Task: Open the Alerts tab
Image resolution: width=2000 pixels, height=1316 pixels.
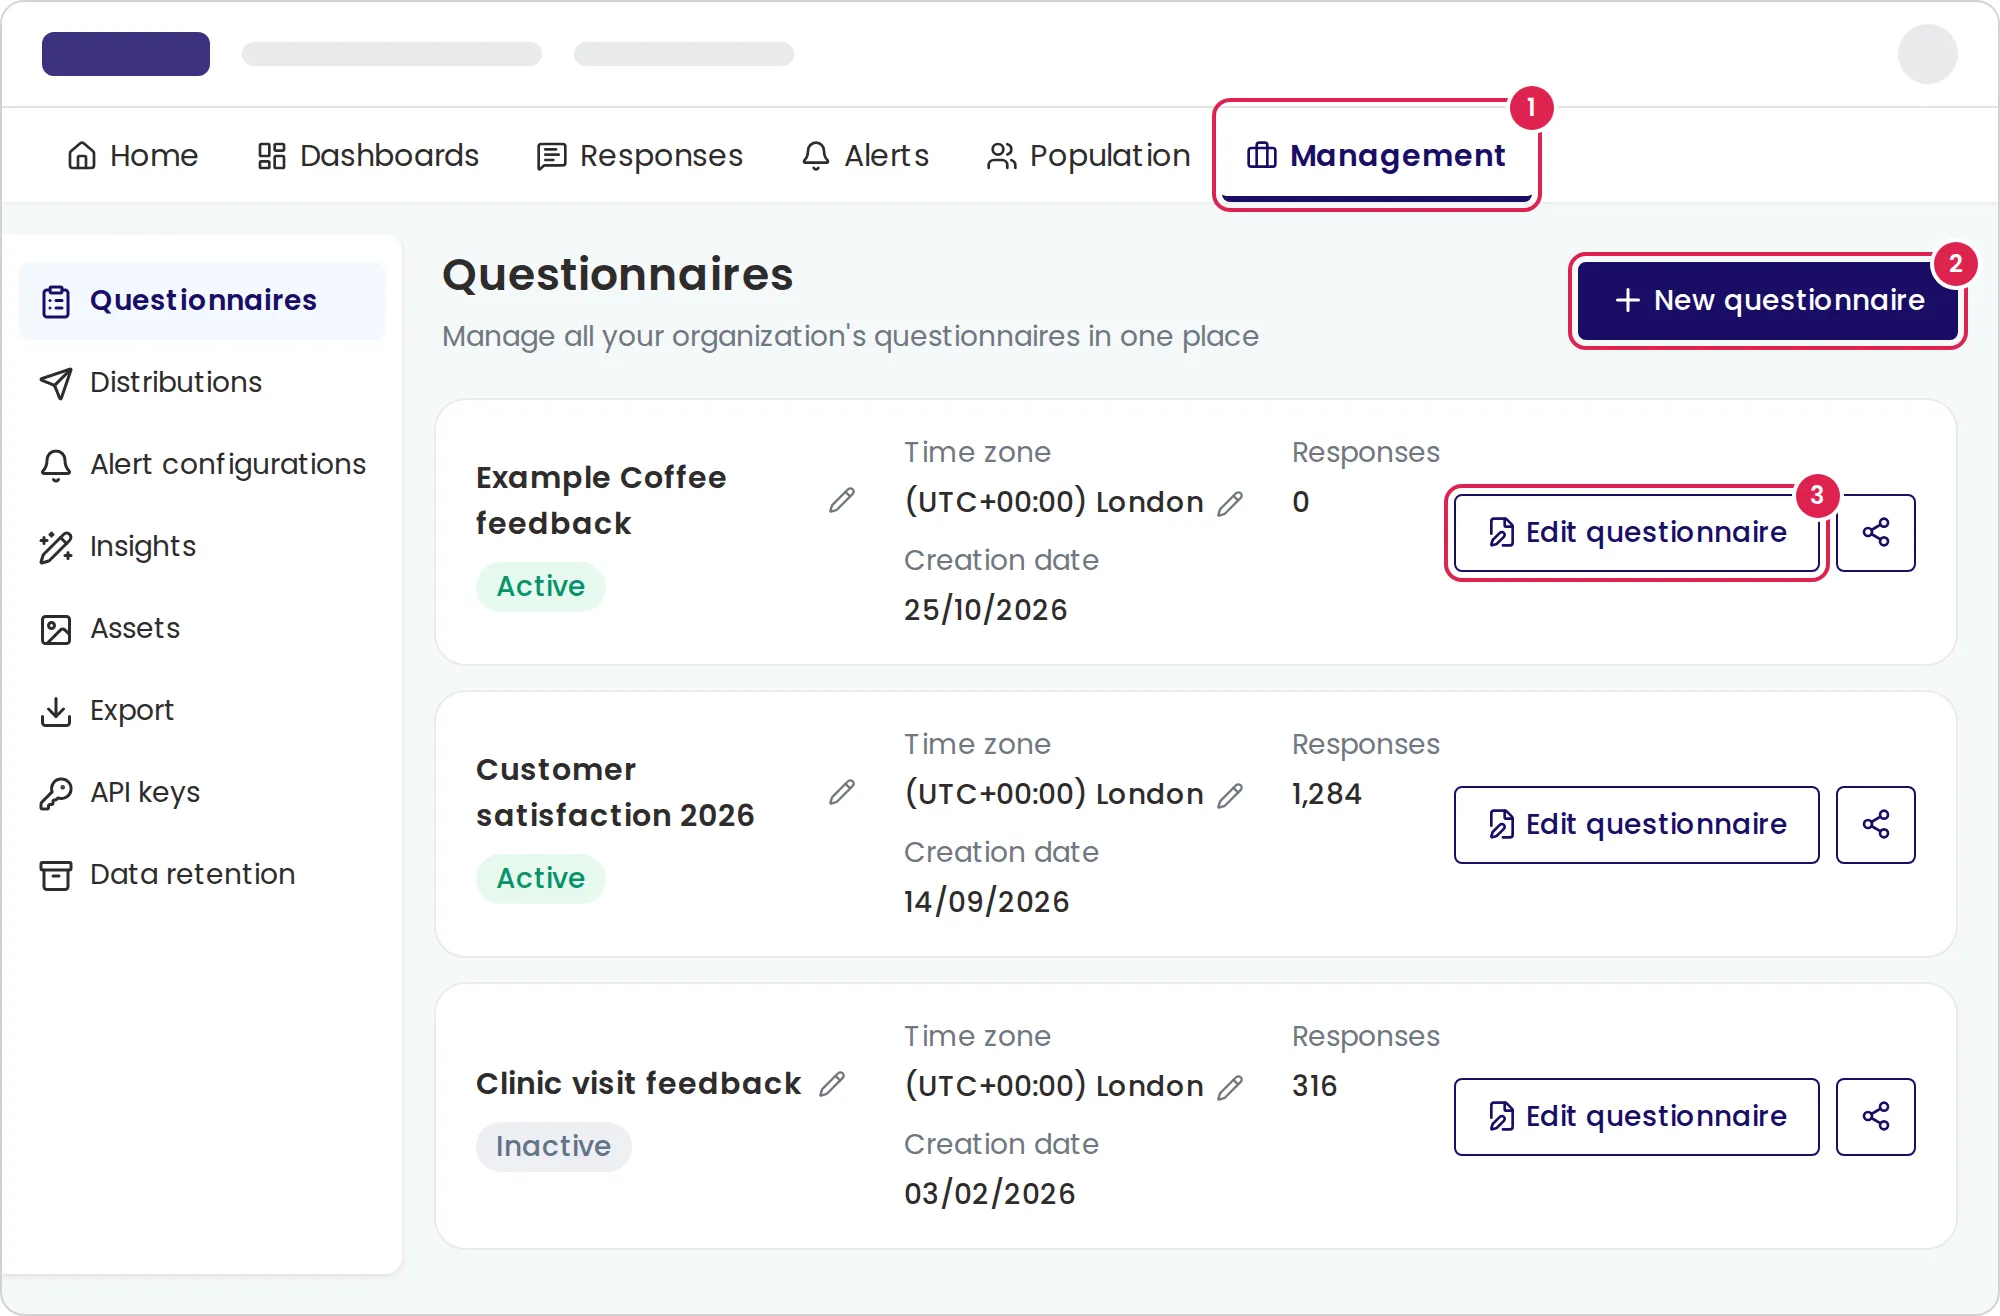Action: pyautogui.click(x=865, y=156)
